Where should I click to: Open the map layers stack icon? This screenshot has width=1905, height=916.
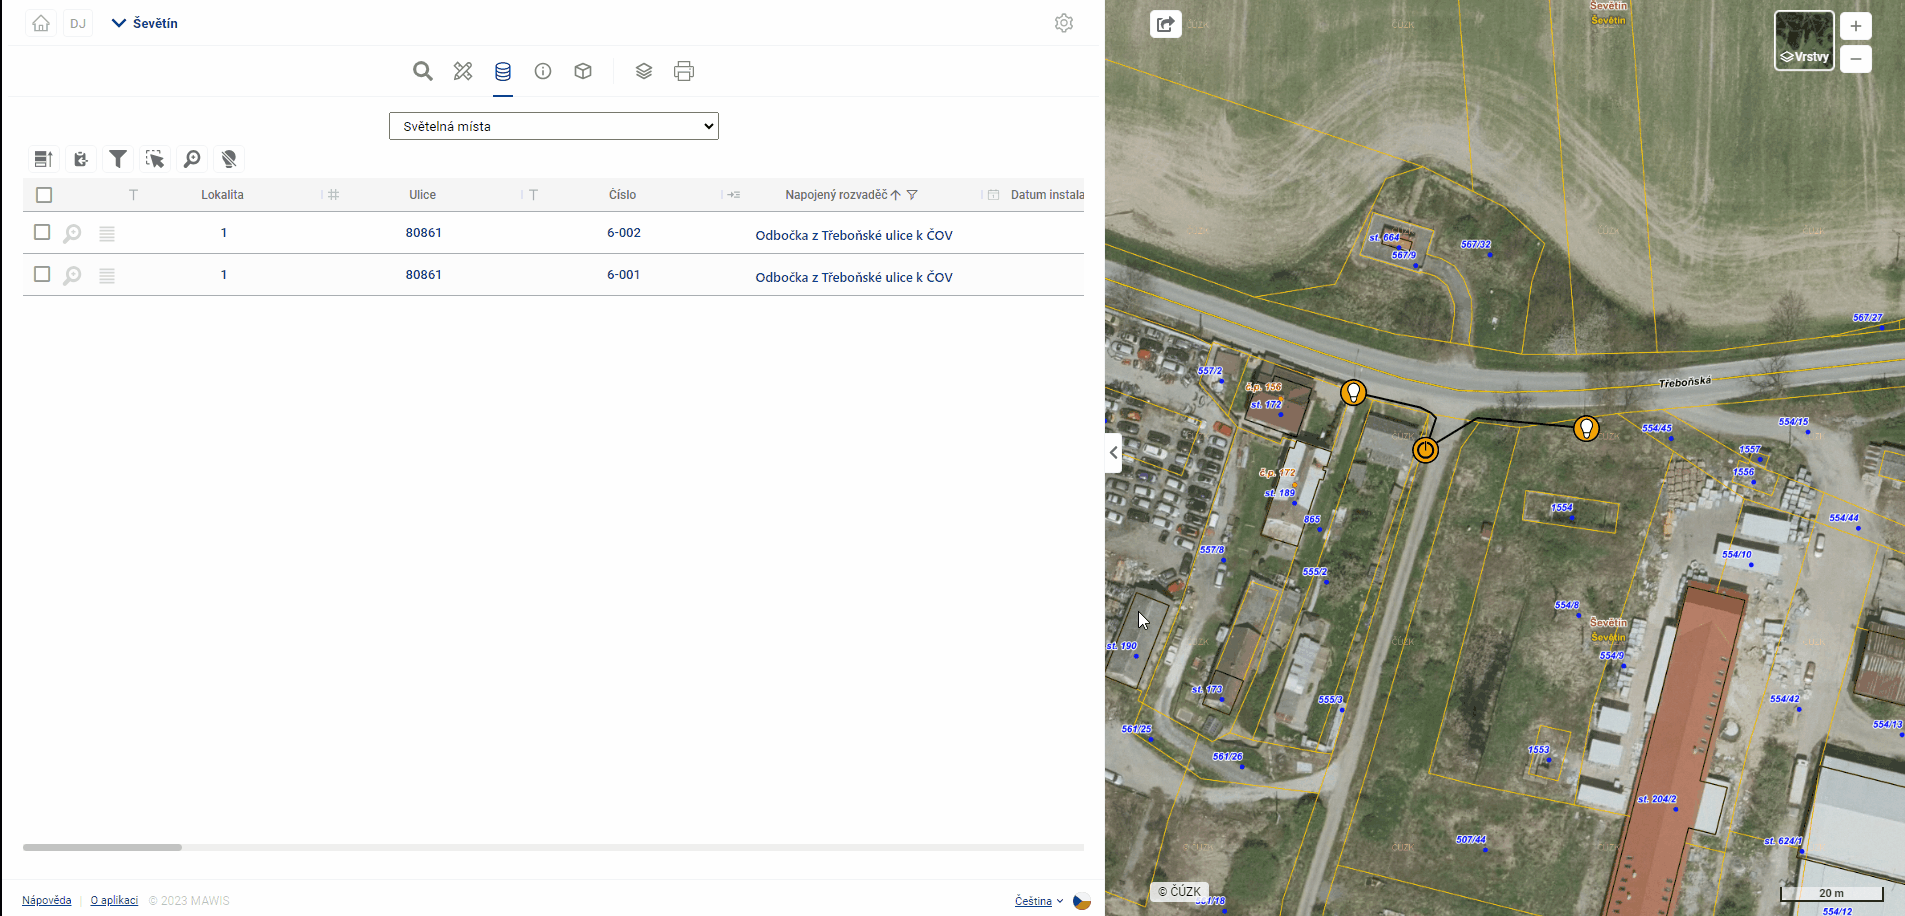[644, 71]
